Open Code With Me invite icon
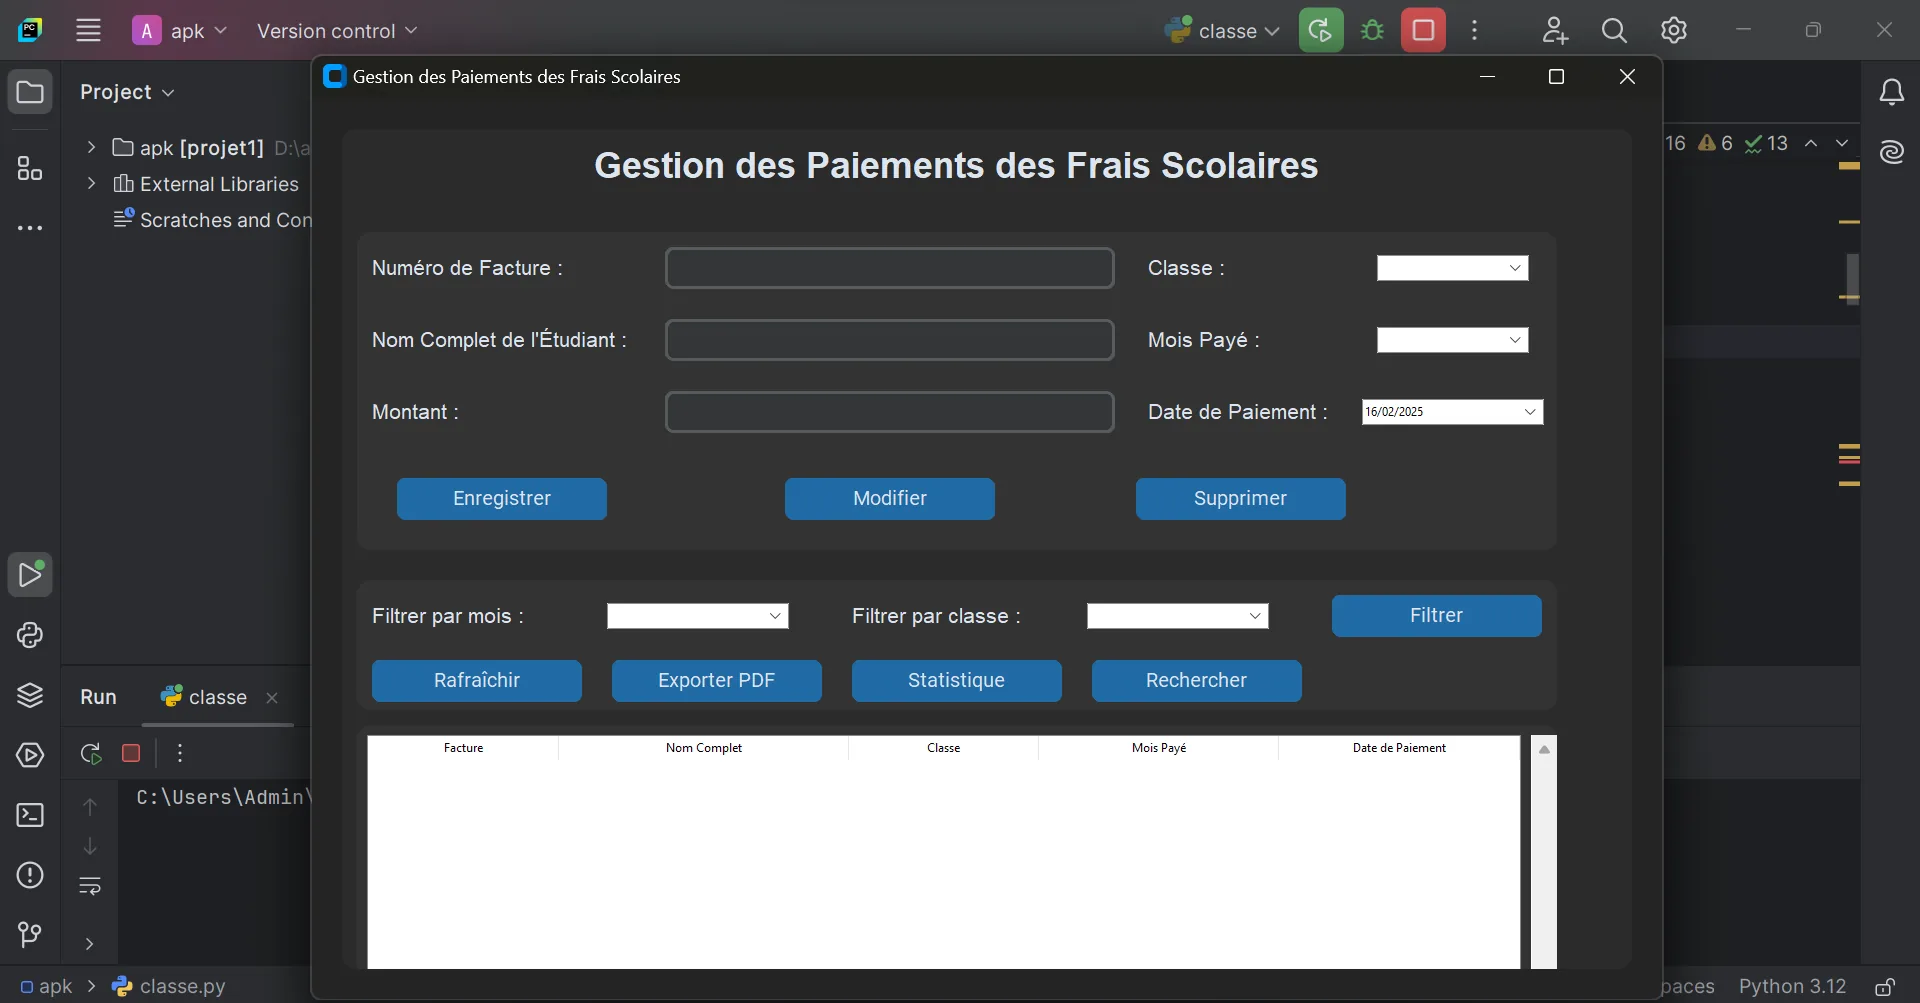The height and width of the screenshot is (1003, 1920). [1556, 30]
